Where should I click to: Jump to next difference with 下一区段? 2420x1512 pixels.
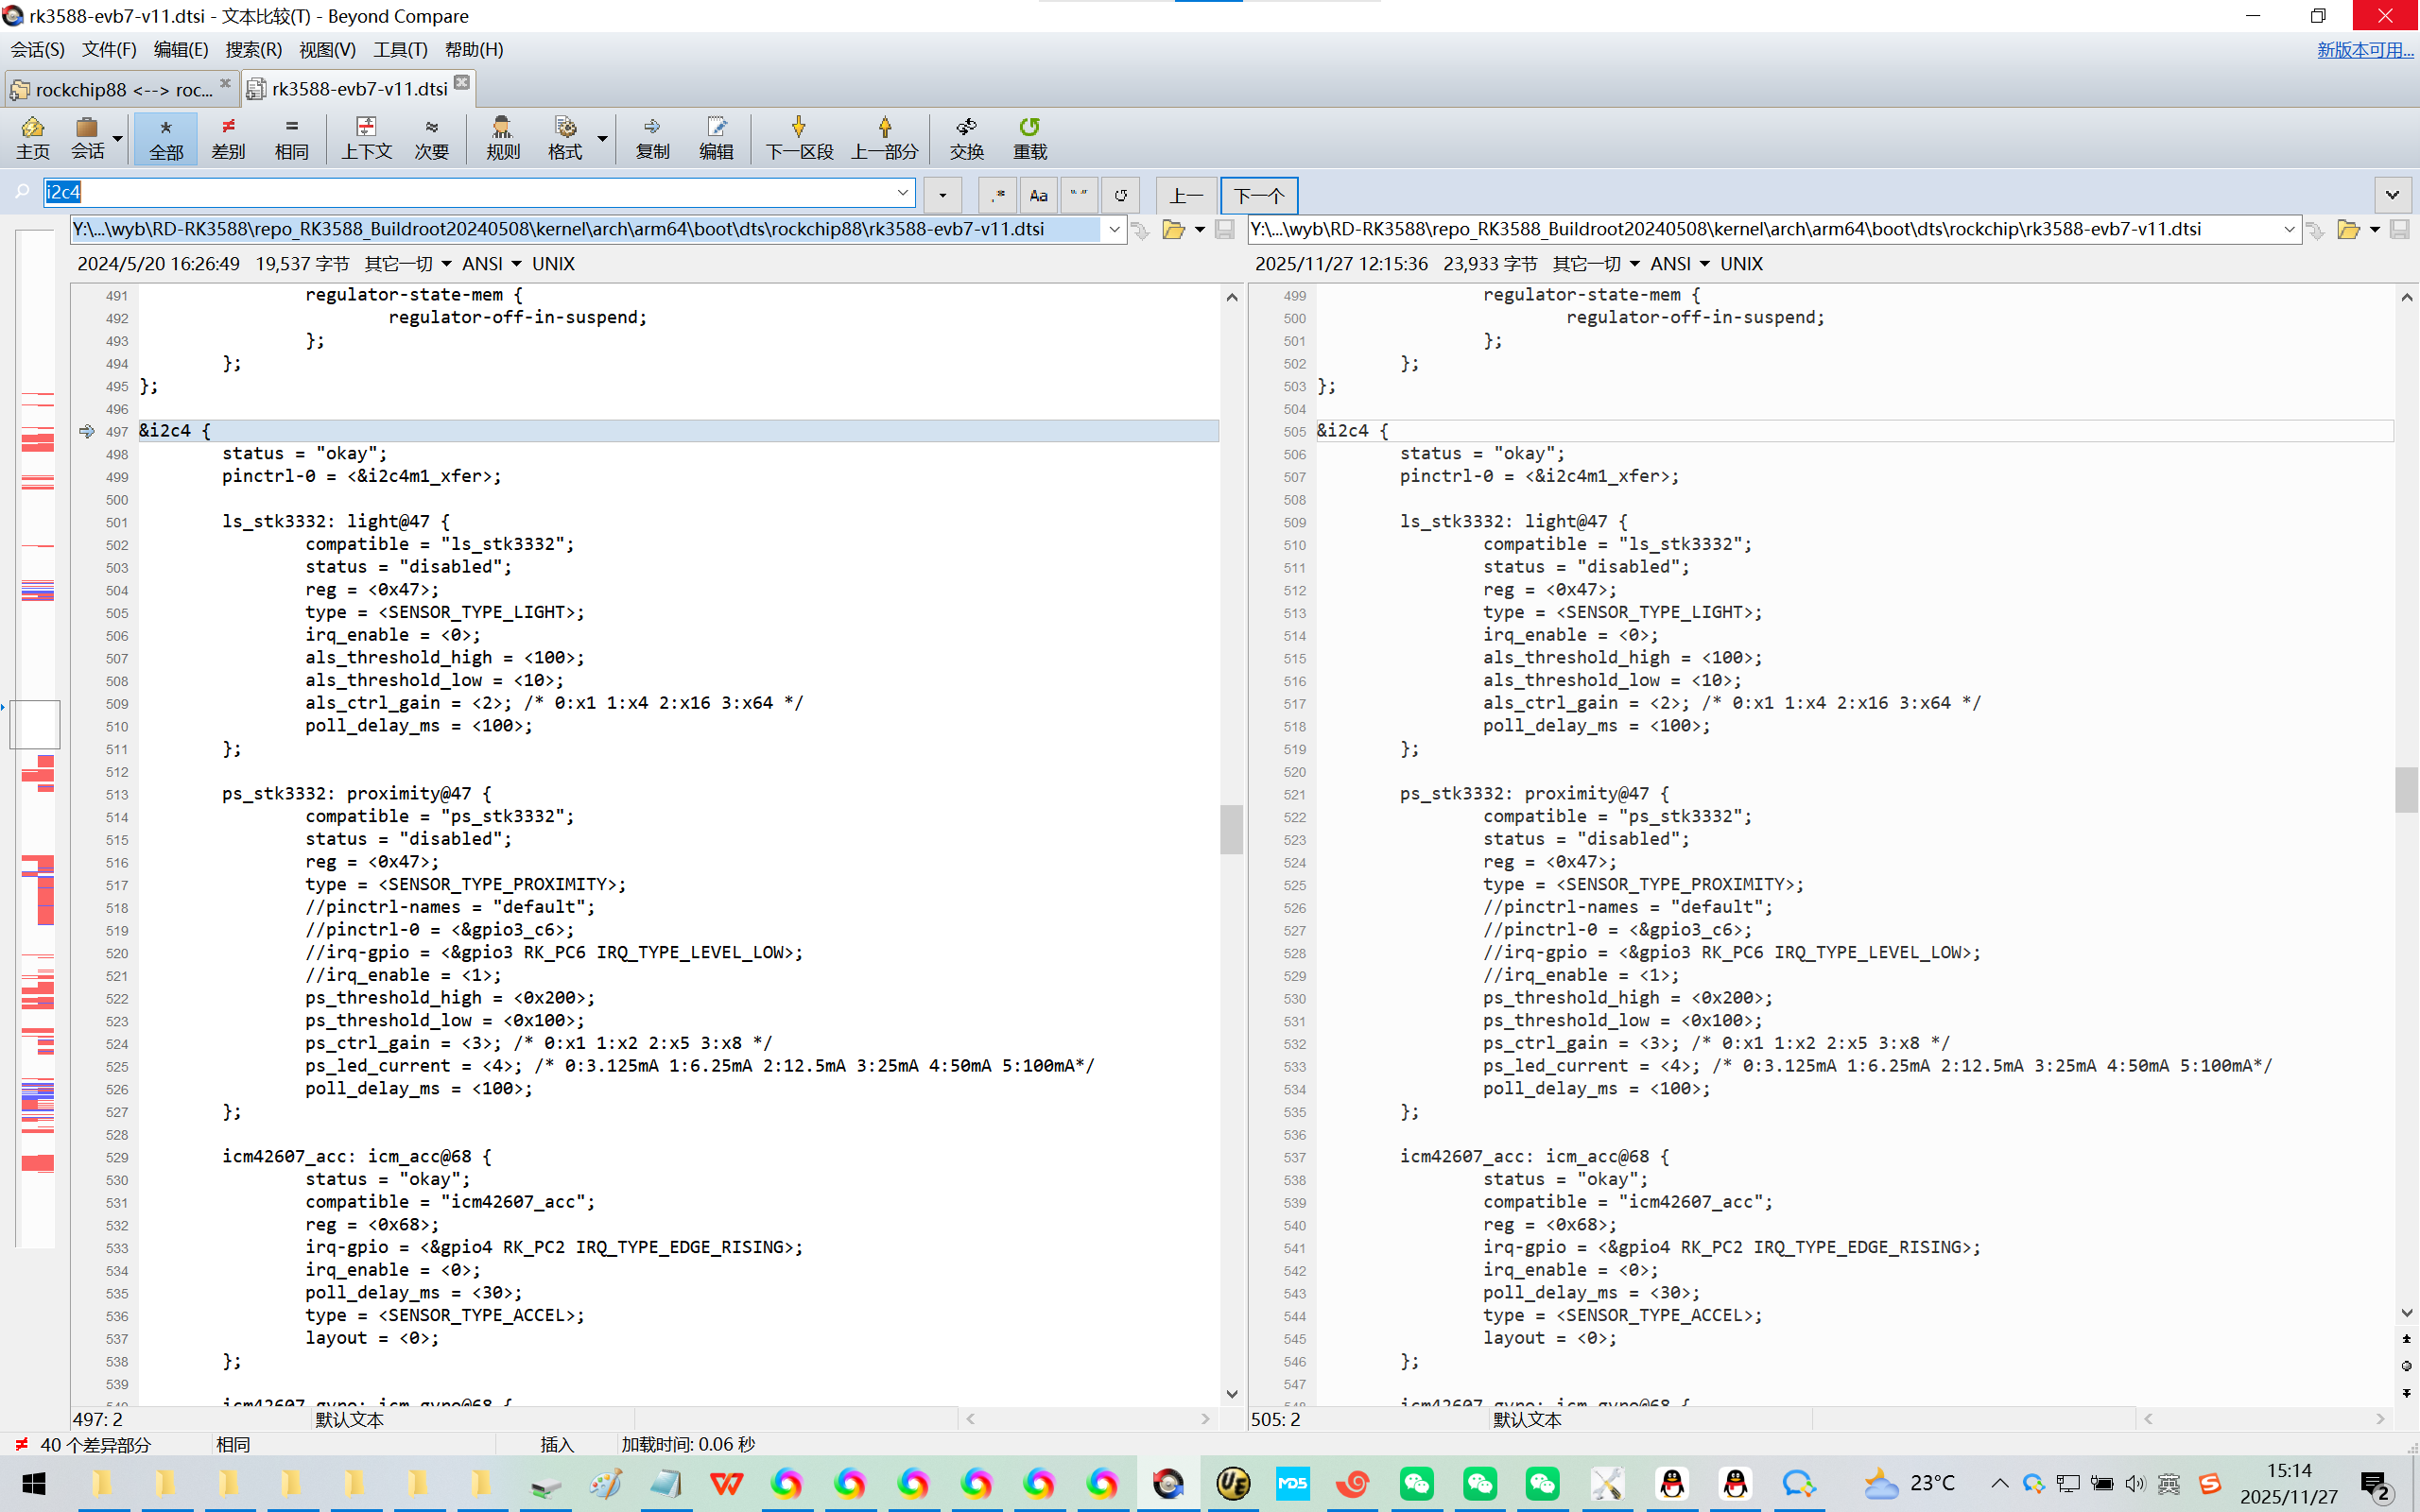click(x=799, y=137)
